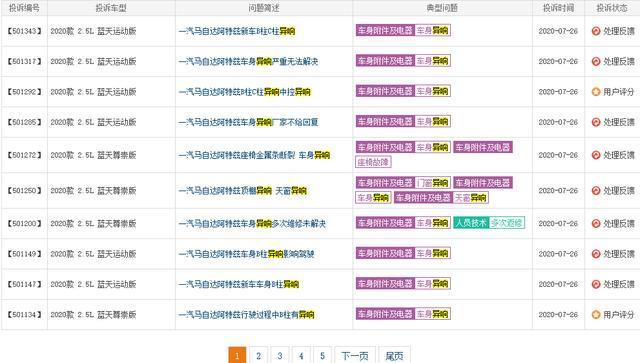Open complaint titled 车身异响严重无法解决
This screenshot has width=640, height=363.
249,62
